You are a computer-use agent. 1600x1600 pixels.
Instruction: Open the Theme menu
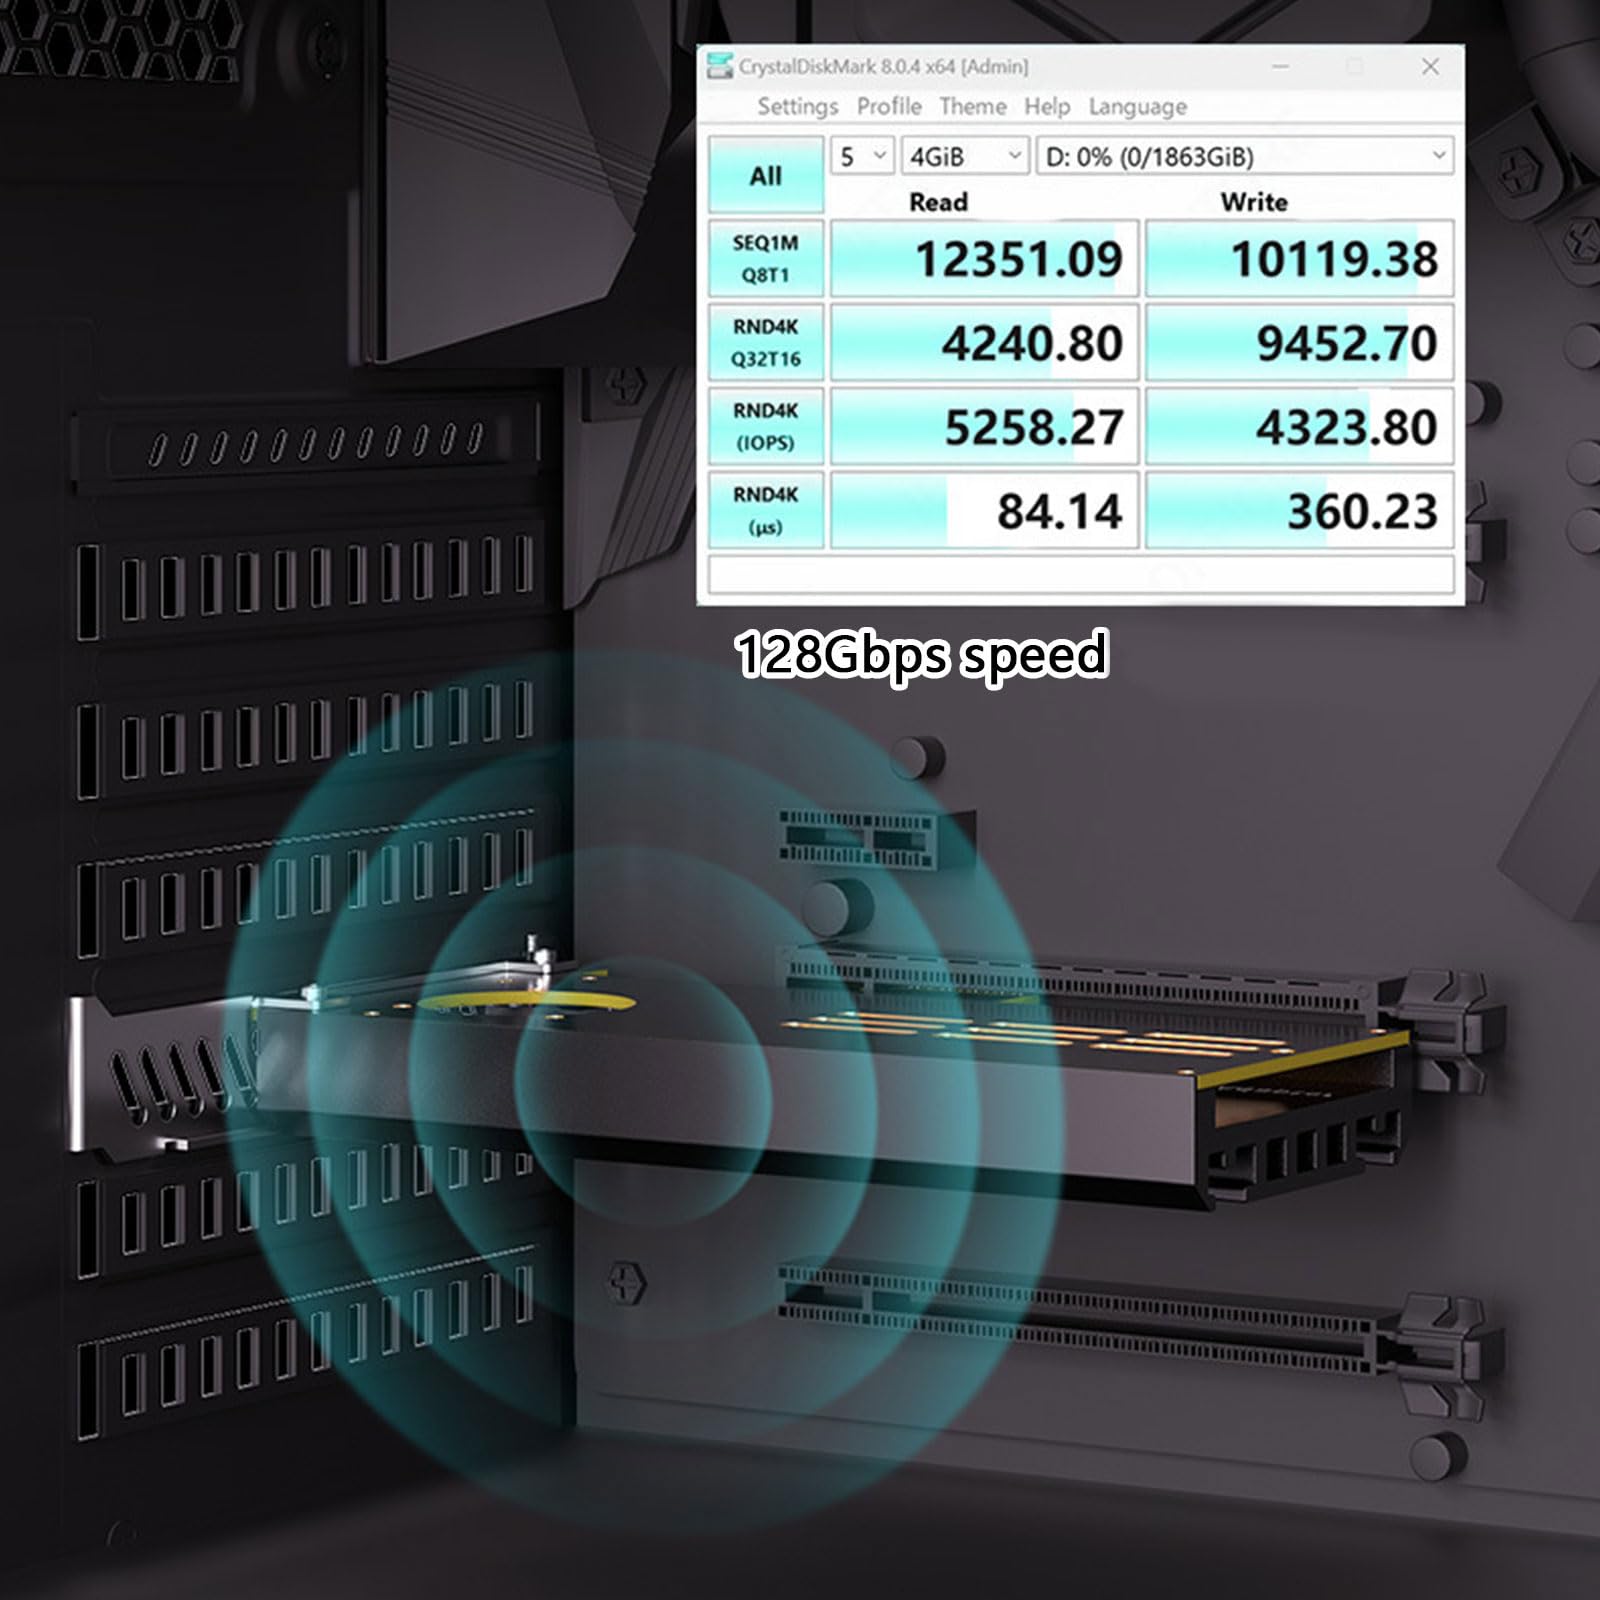click(x=973, y=107)
